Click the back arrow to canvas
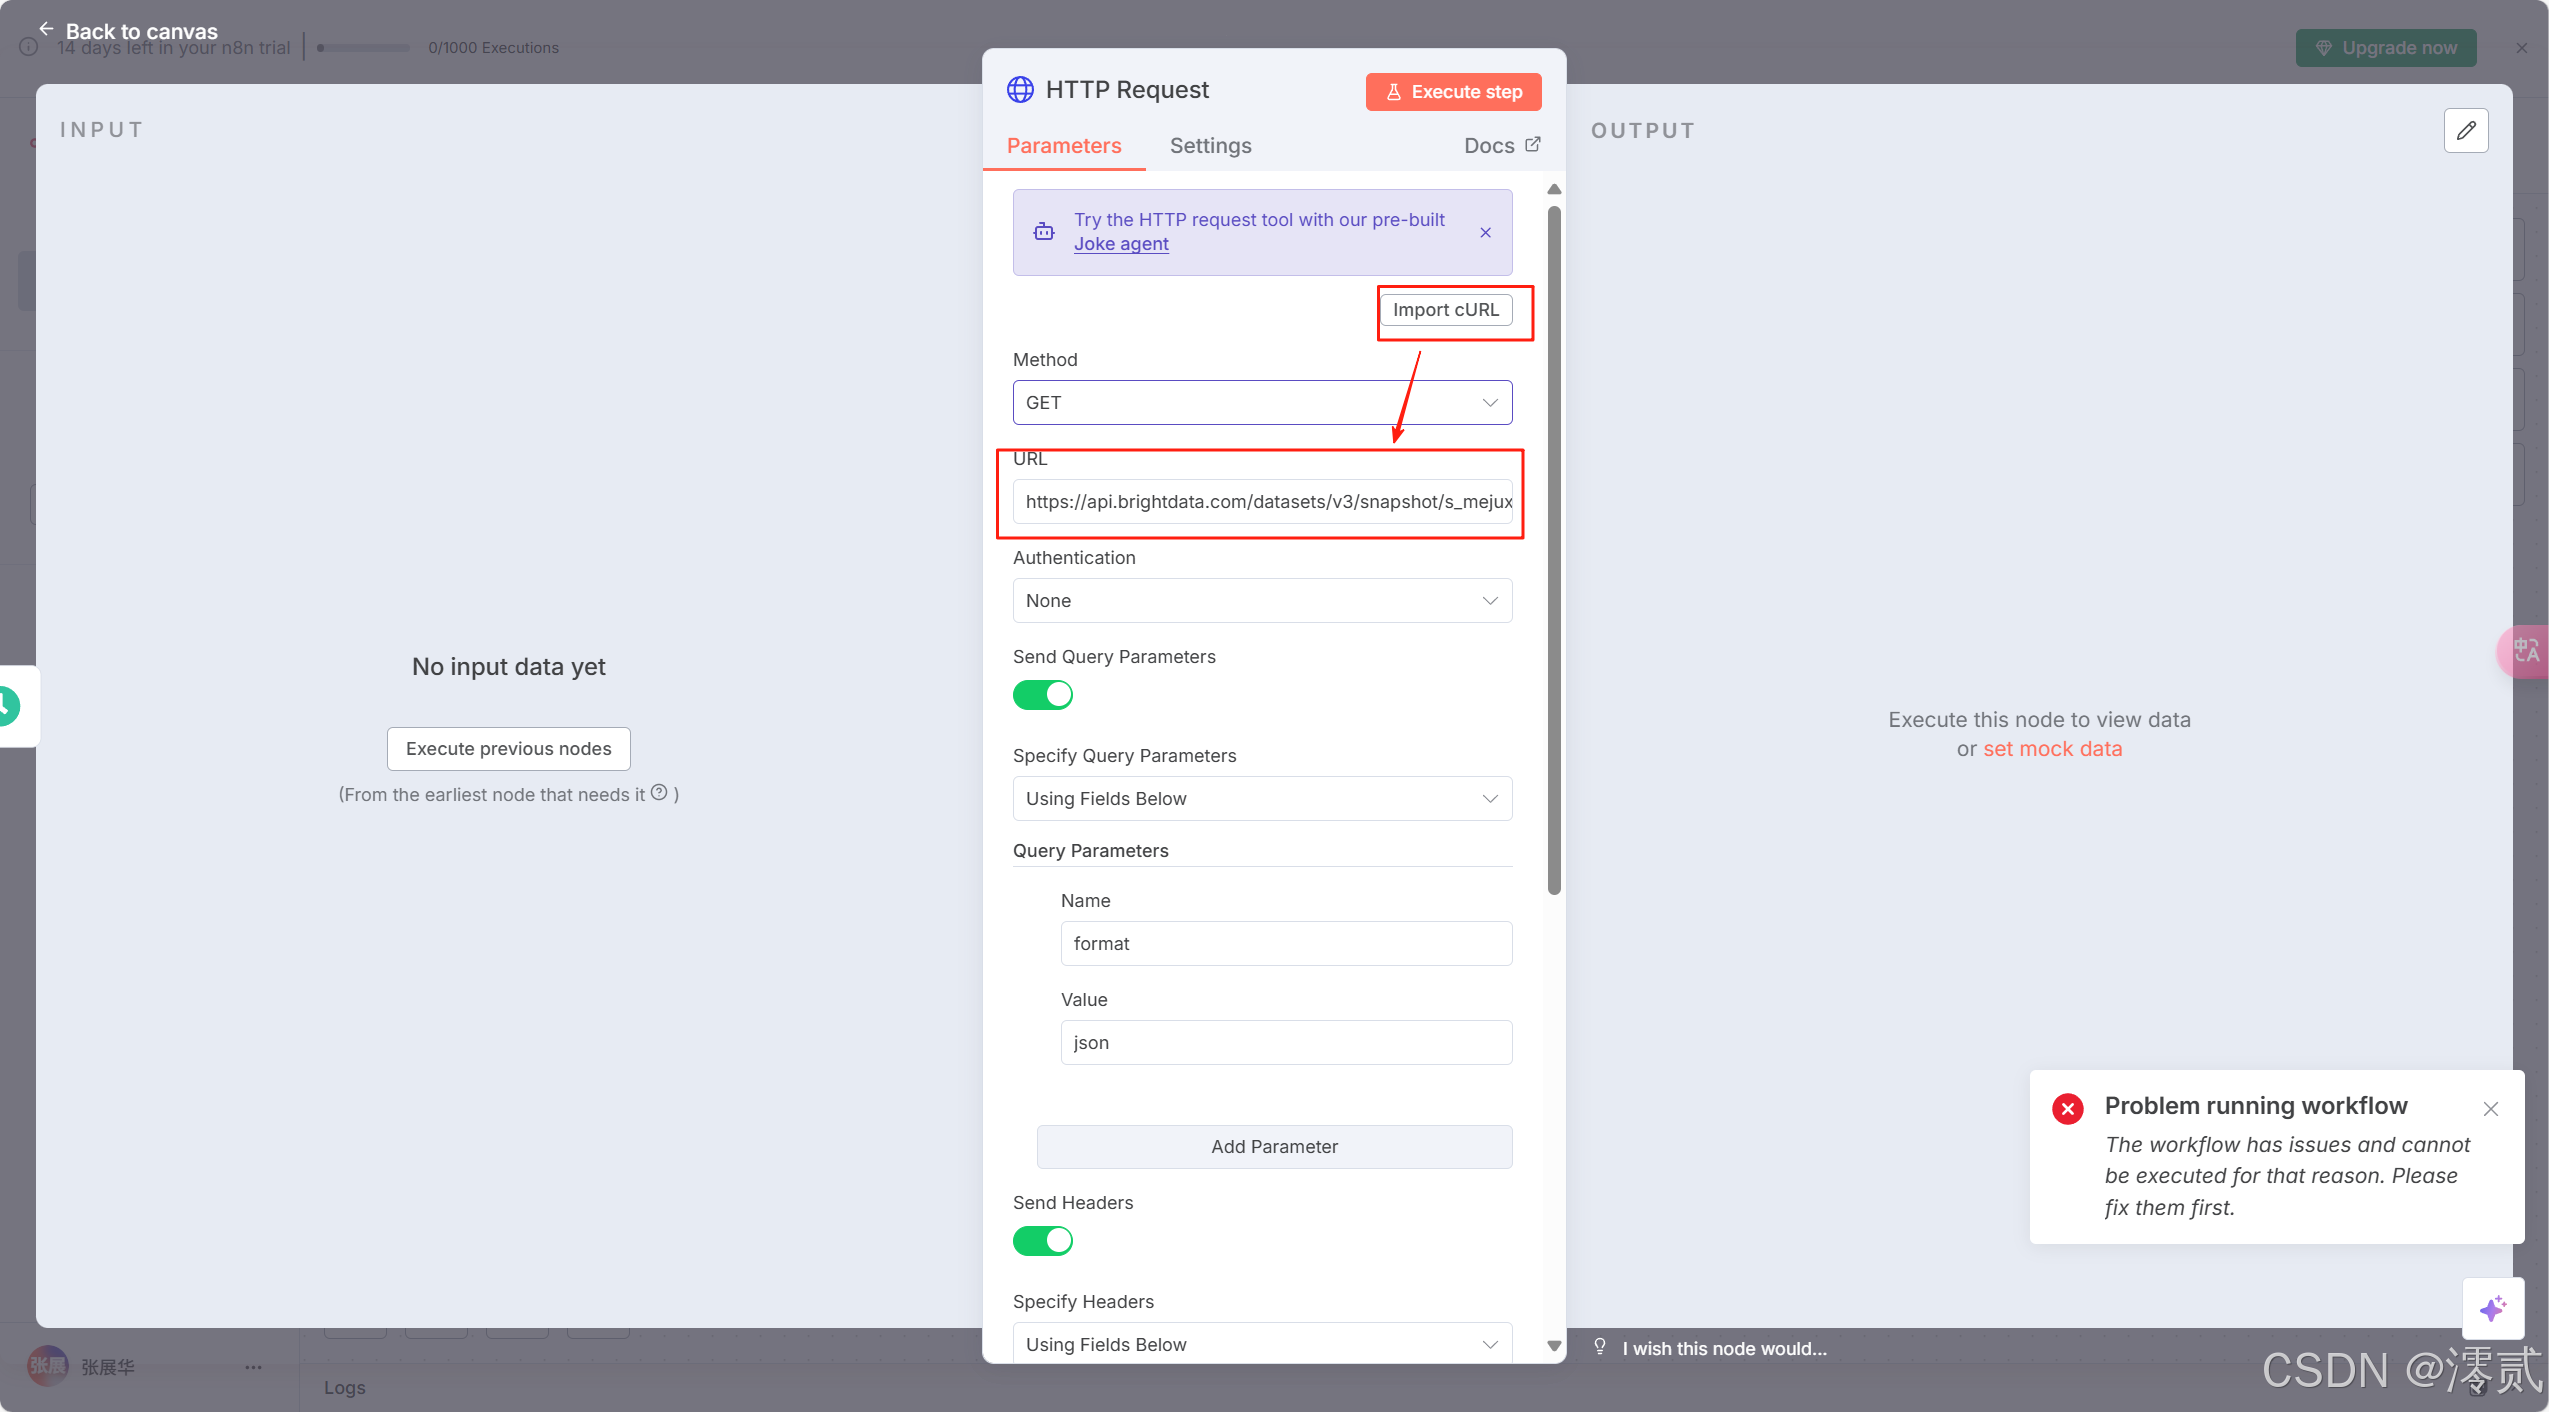This screenshot has height=1412, width=2549. tap(46, 29)
